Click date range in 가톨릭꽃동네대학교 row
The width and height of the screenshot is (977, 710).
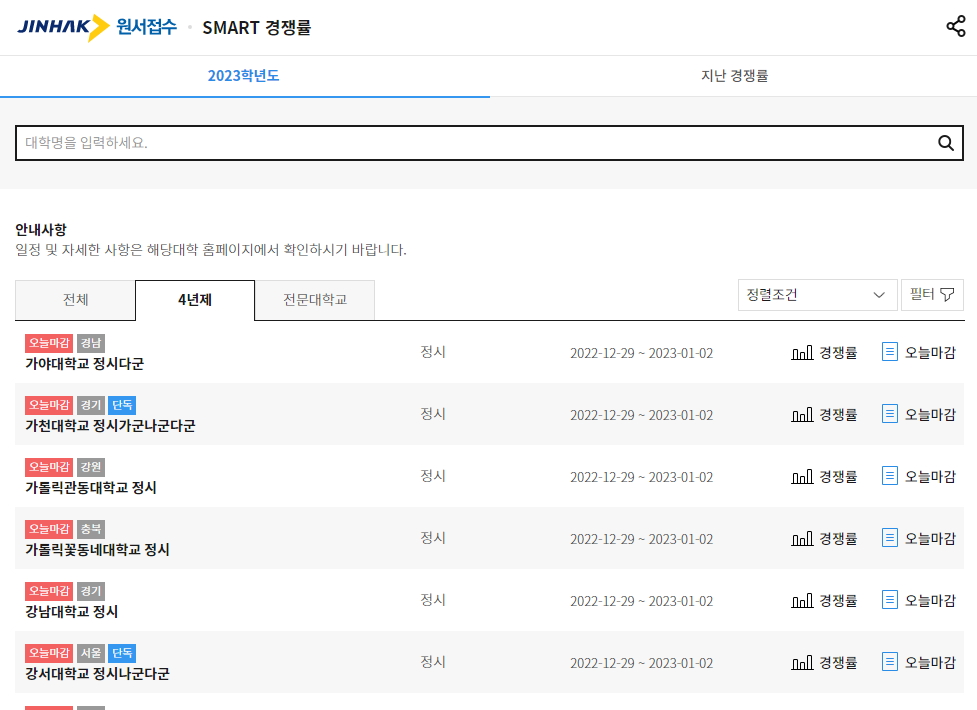point(641,539)
